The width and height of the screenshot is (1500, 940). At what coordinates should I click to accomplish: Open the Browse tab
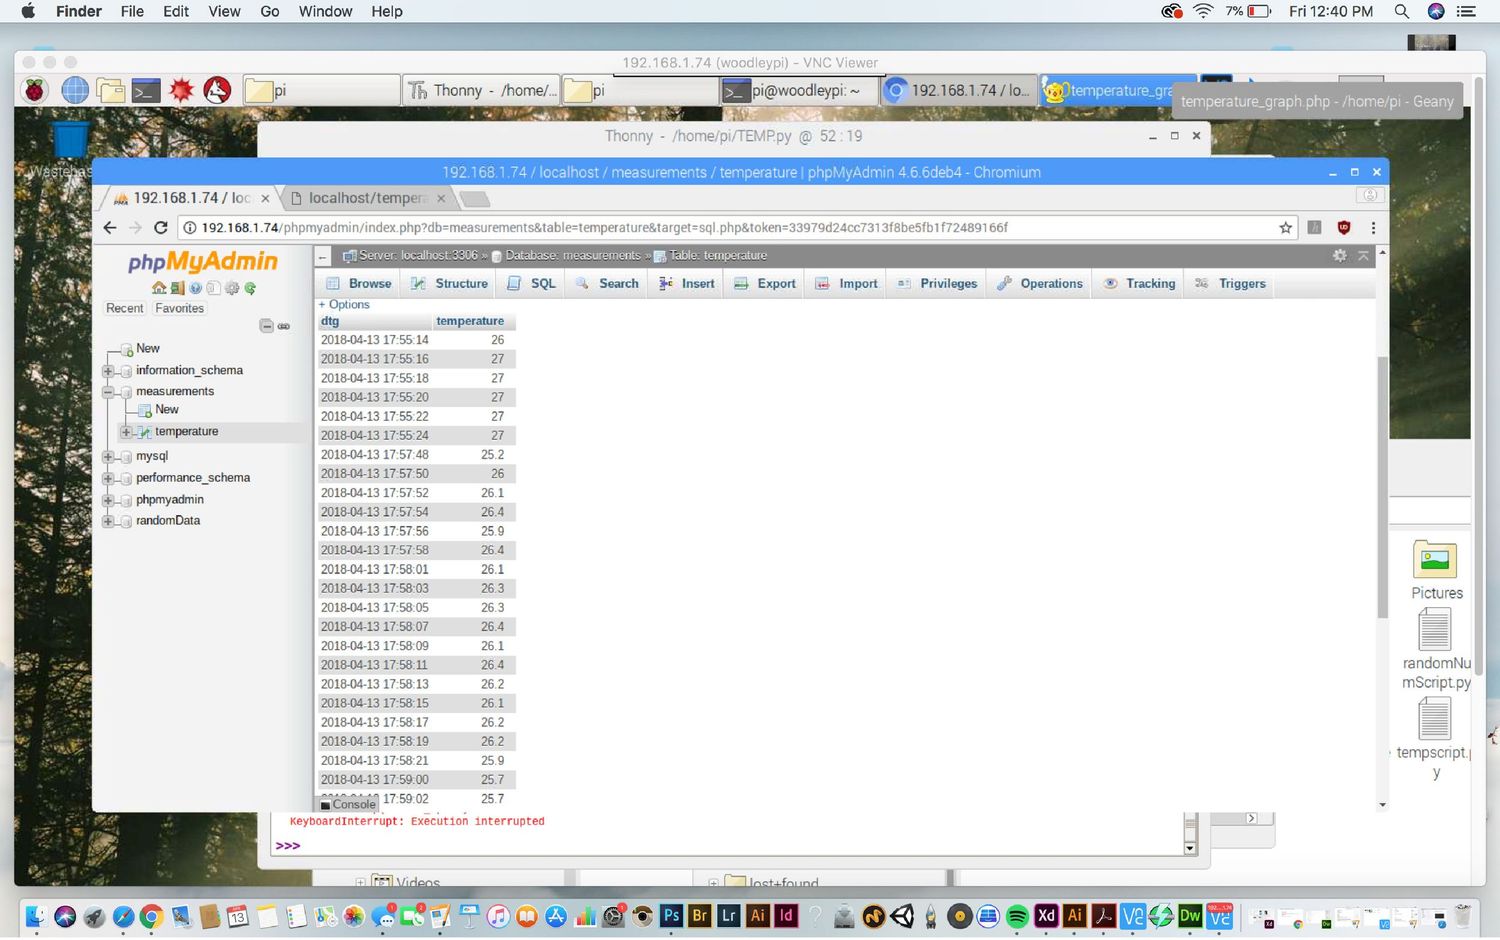[x=359, y=284]
